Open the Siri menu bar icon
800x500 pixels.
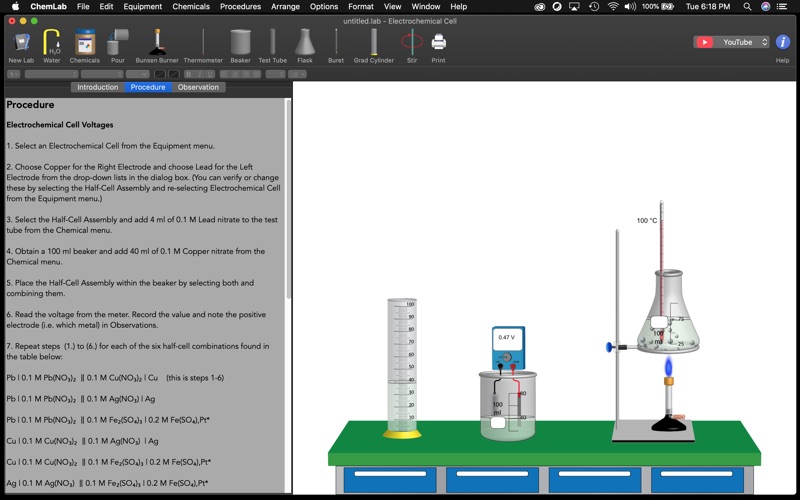tap(765, 7)
